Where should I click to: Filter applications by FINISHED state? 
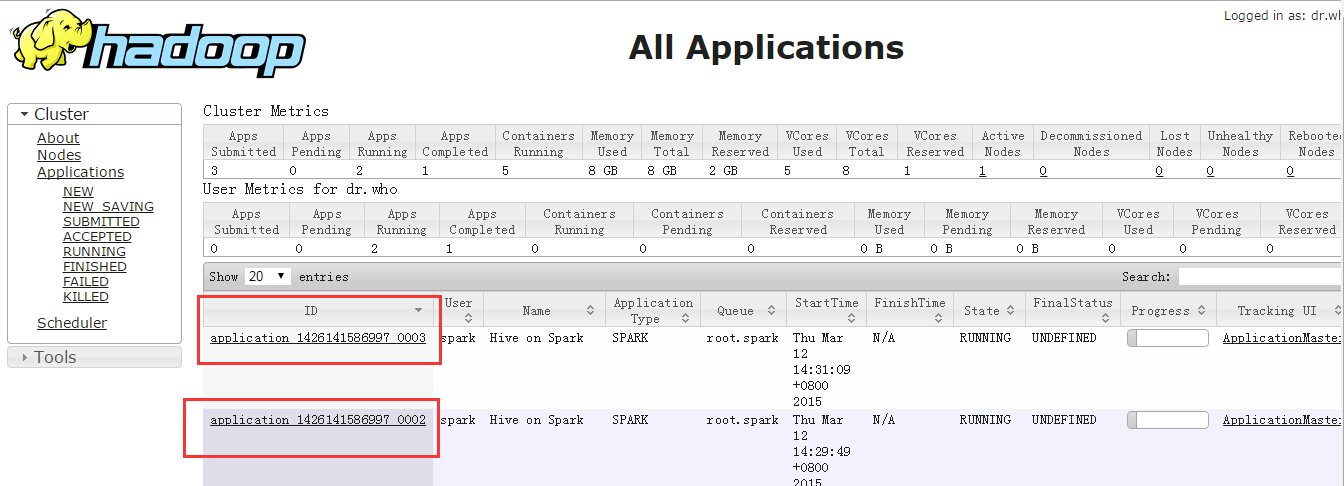[x=94, y=267]
